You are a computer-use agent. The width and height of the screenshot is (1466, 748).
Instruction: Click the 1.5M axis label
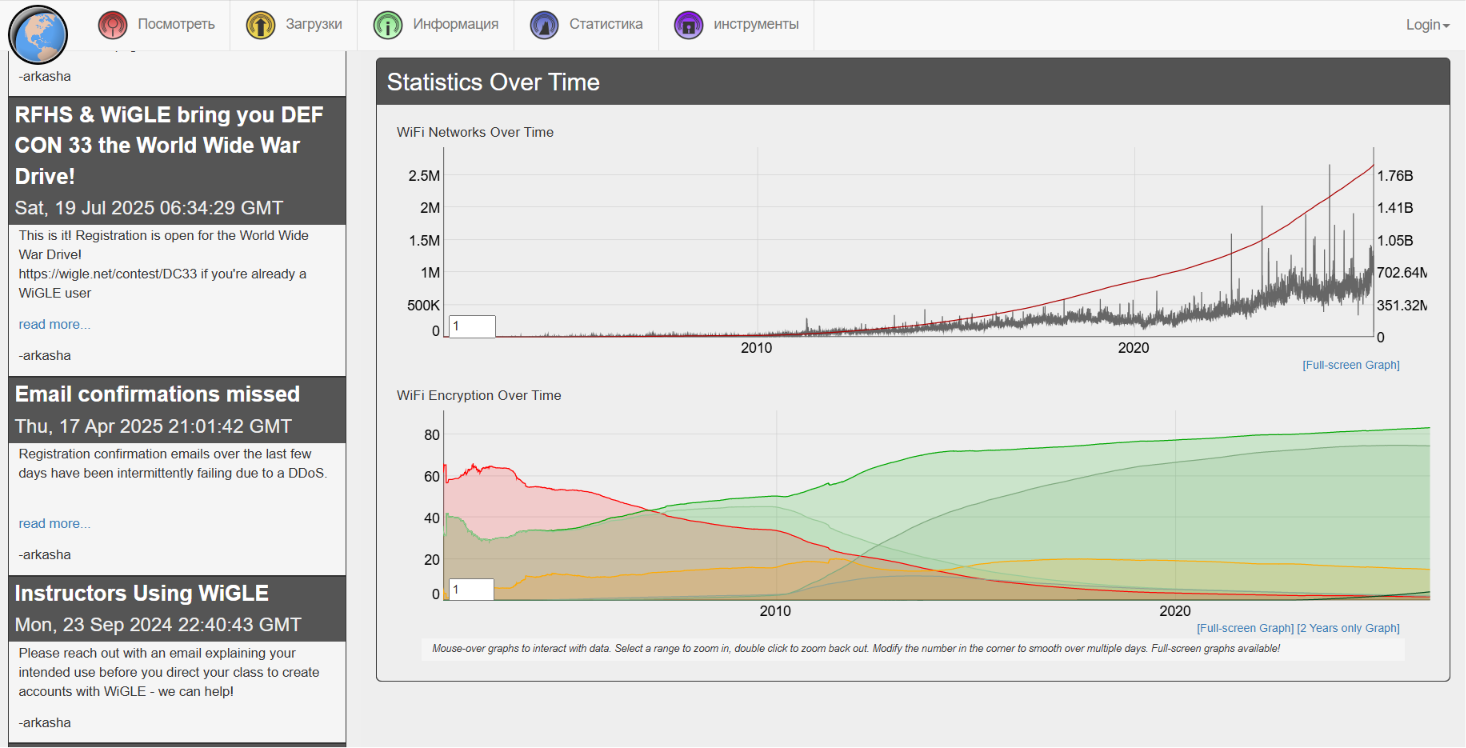coord(424,240)
